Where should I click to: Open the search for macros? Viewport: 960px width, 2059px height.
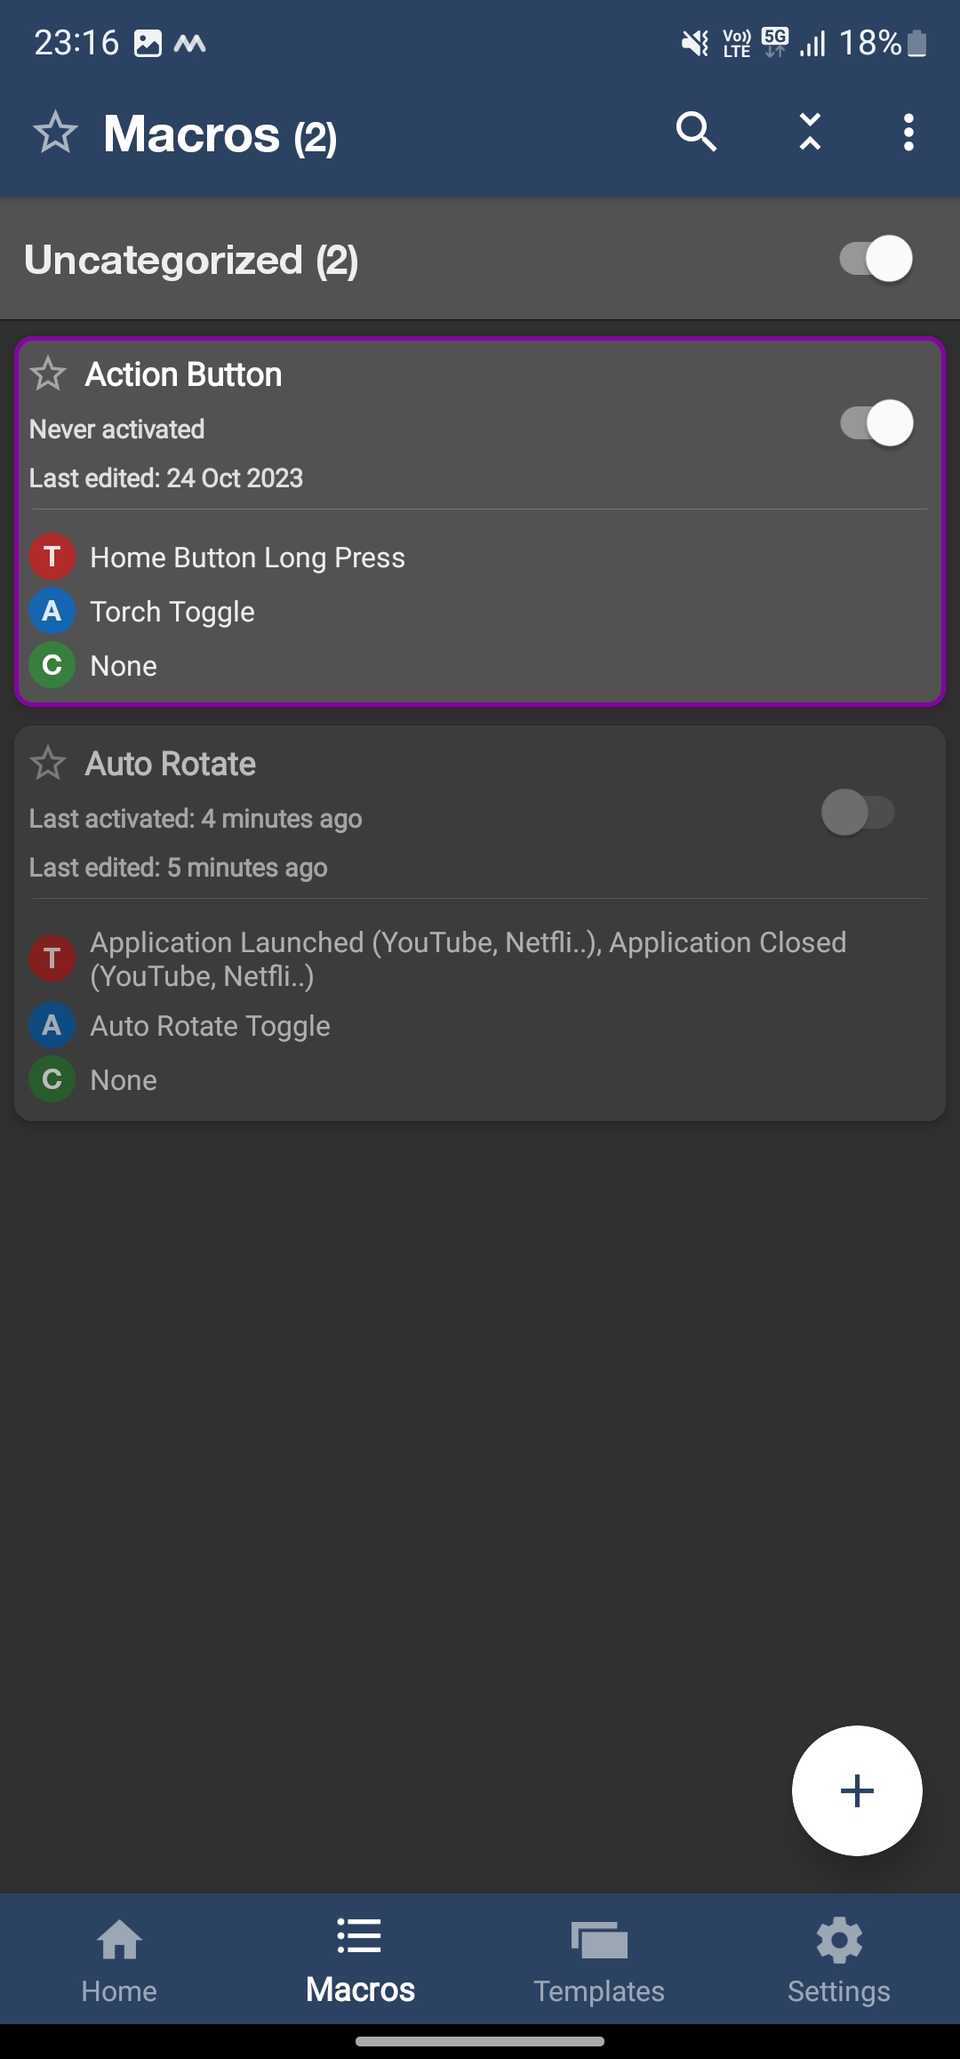click(x=696, y=131)
